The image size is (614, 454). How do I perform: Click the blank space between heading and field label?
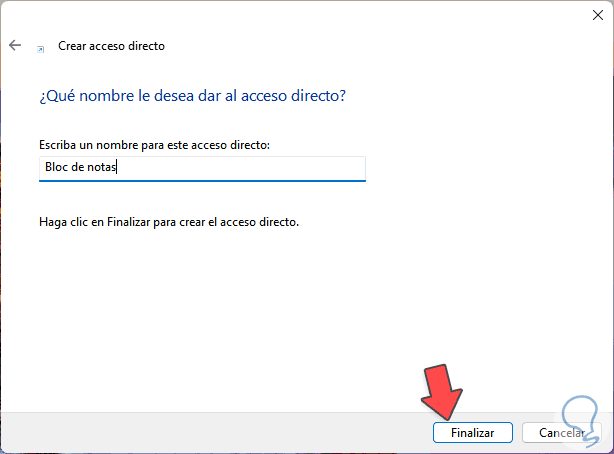pyautogui.click(x=200, y=122)
